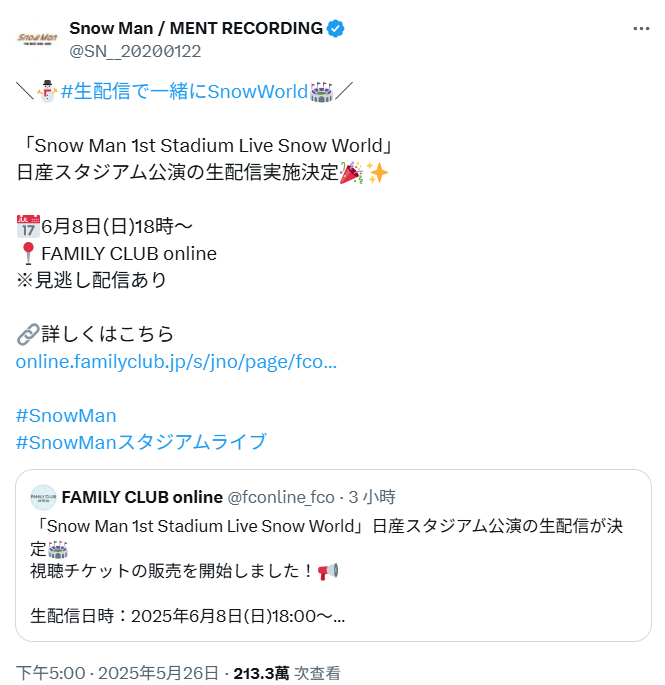665x685 pixels.
Task: Click the #SnowManスタジアムライブ hashtag
Action: tap(141, 442)
